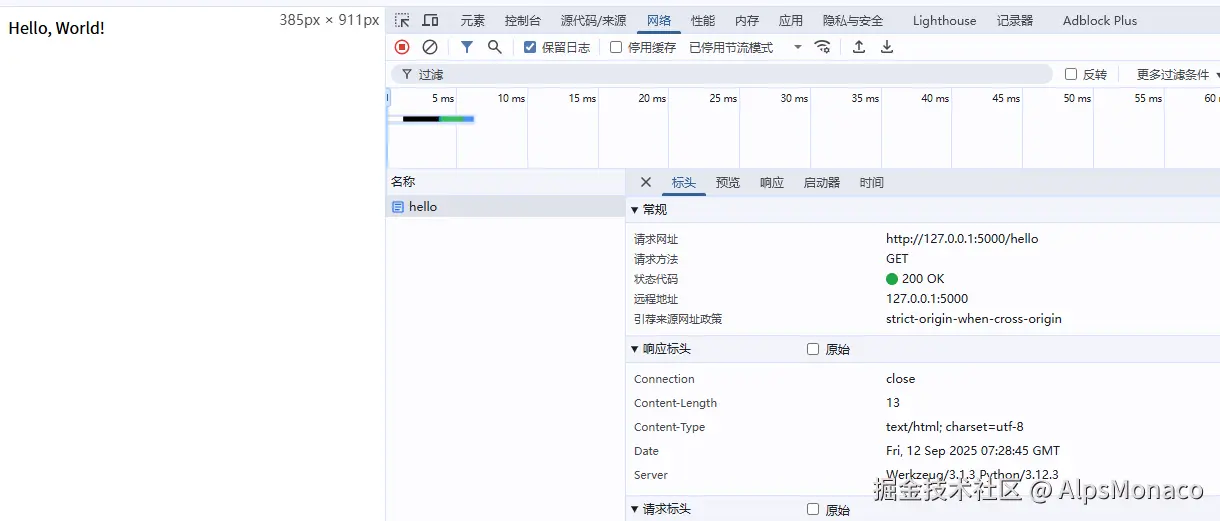Viewport: 1220px width, 521px height.
Task: Click the Content-Length value 13
Action: [893, 403]
